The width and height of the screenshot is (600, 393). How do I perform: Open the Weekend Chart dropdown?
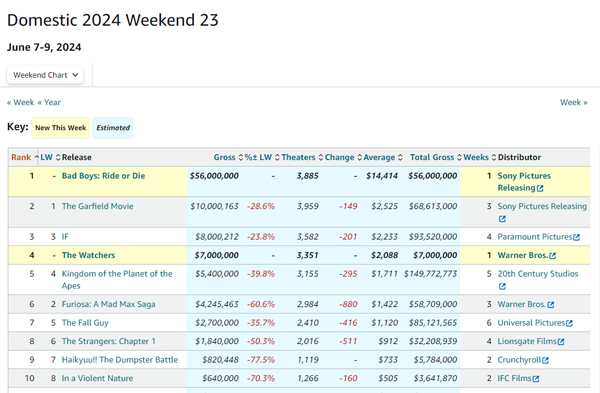click(x=45, y=75)
